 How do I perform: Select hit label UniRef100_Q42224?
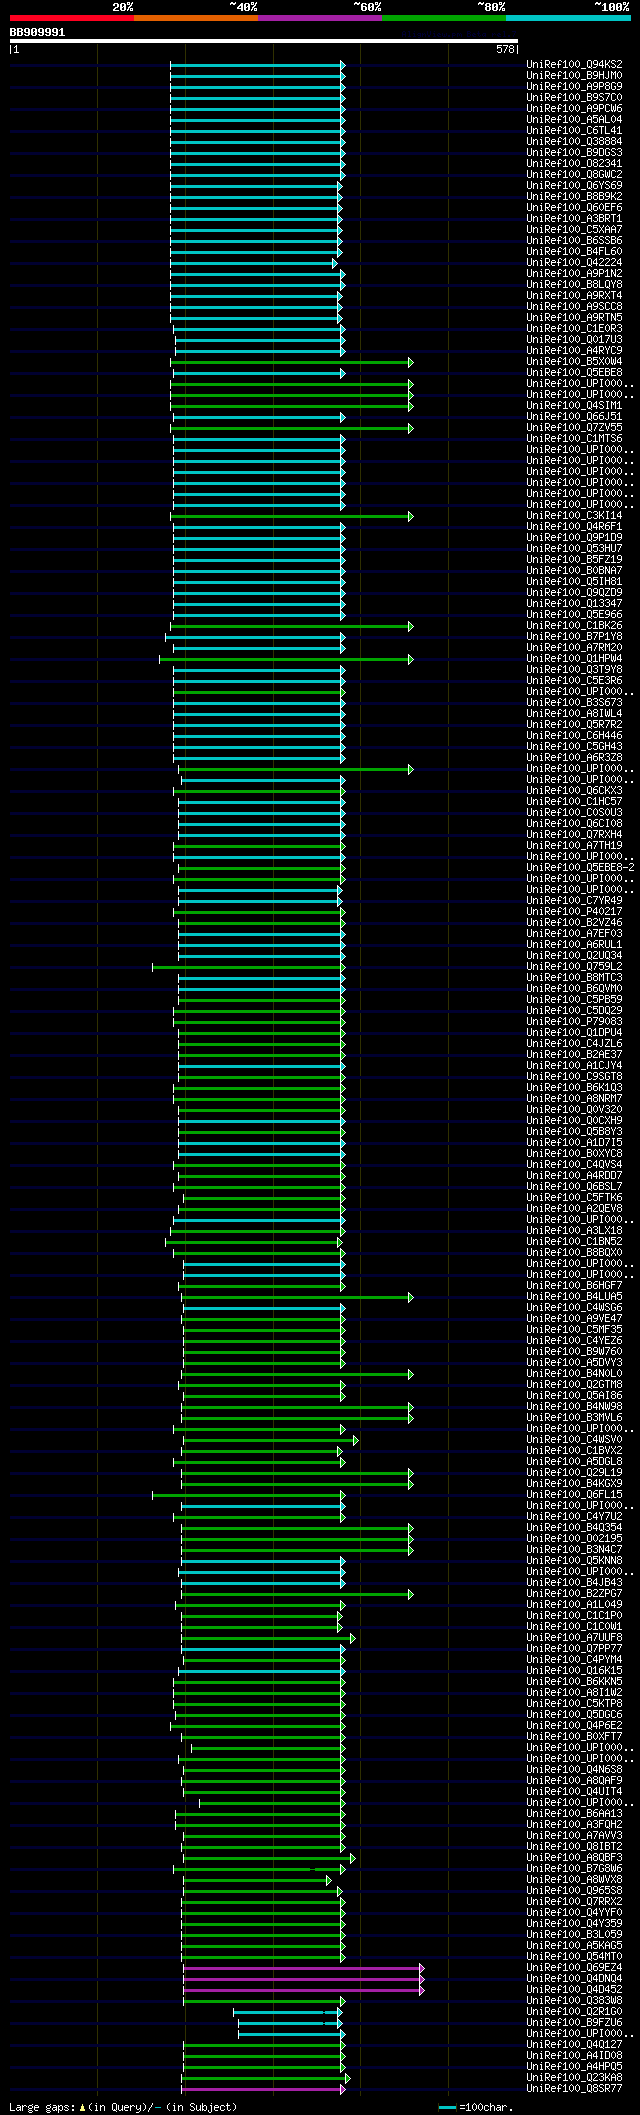pos(574,262)
